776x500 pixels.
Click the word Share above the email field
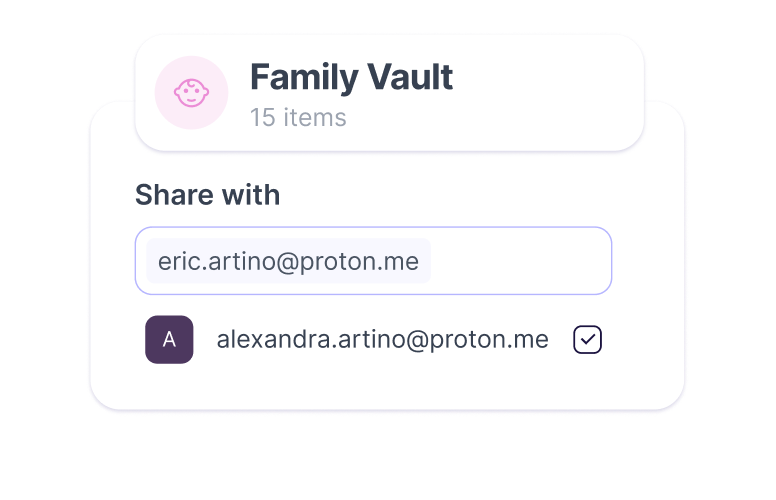(167, 195)
